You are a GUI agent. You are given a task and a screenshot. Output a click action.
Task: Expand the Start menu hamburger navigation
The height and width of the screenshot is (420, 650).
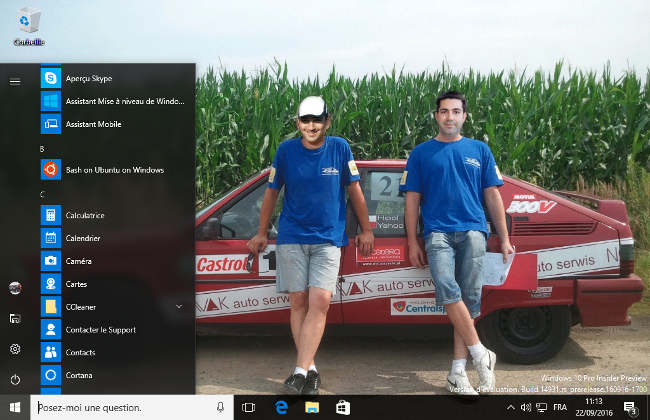pyautogui.click(x=14, y=81)
